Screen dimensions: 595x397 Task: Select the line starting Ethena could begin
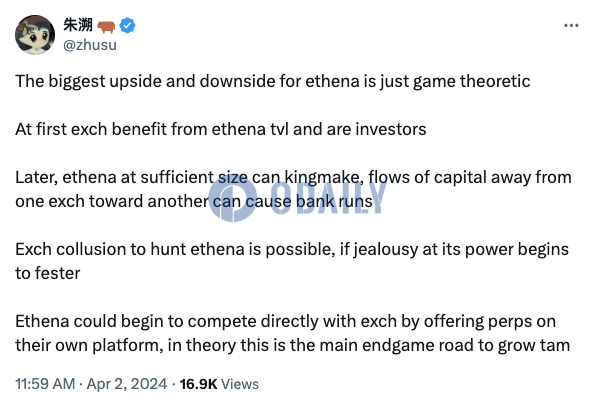[285, 321]
